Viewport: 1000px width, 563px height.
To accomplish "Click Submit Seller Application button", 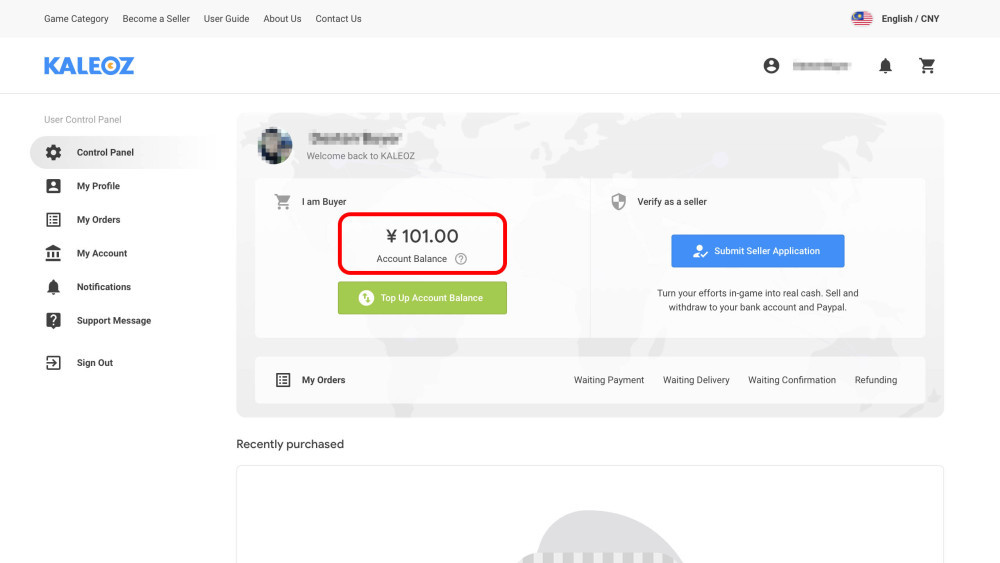I will tap(758, 251).
